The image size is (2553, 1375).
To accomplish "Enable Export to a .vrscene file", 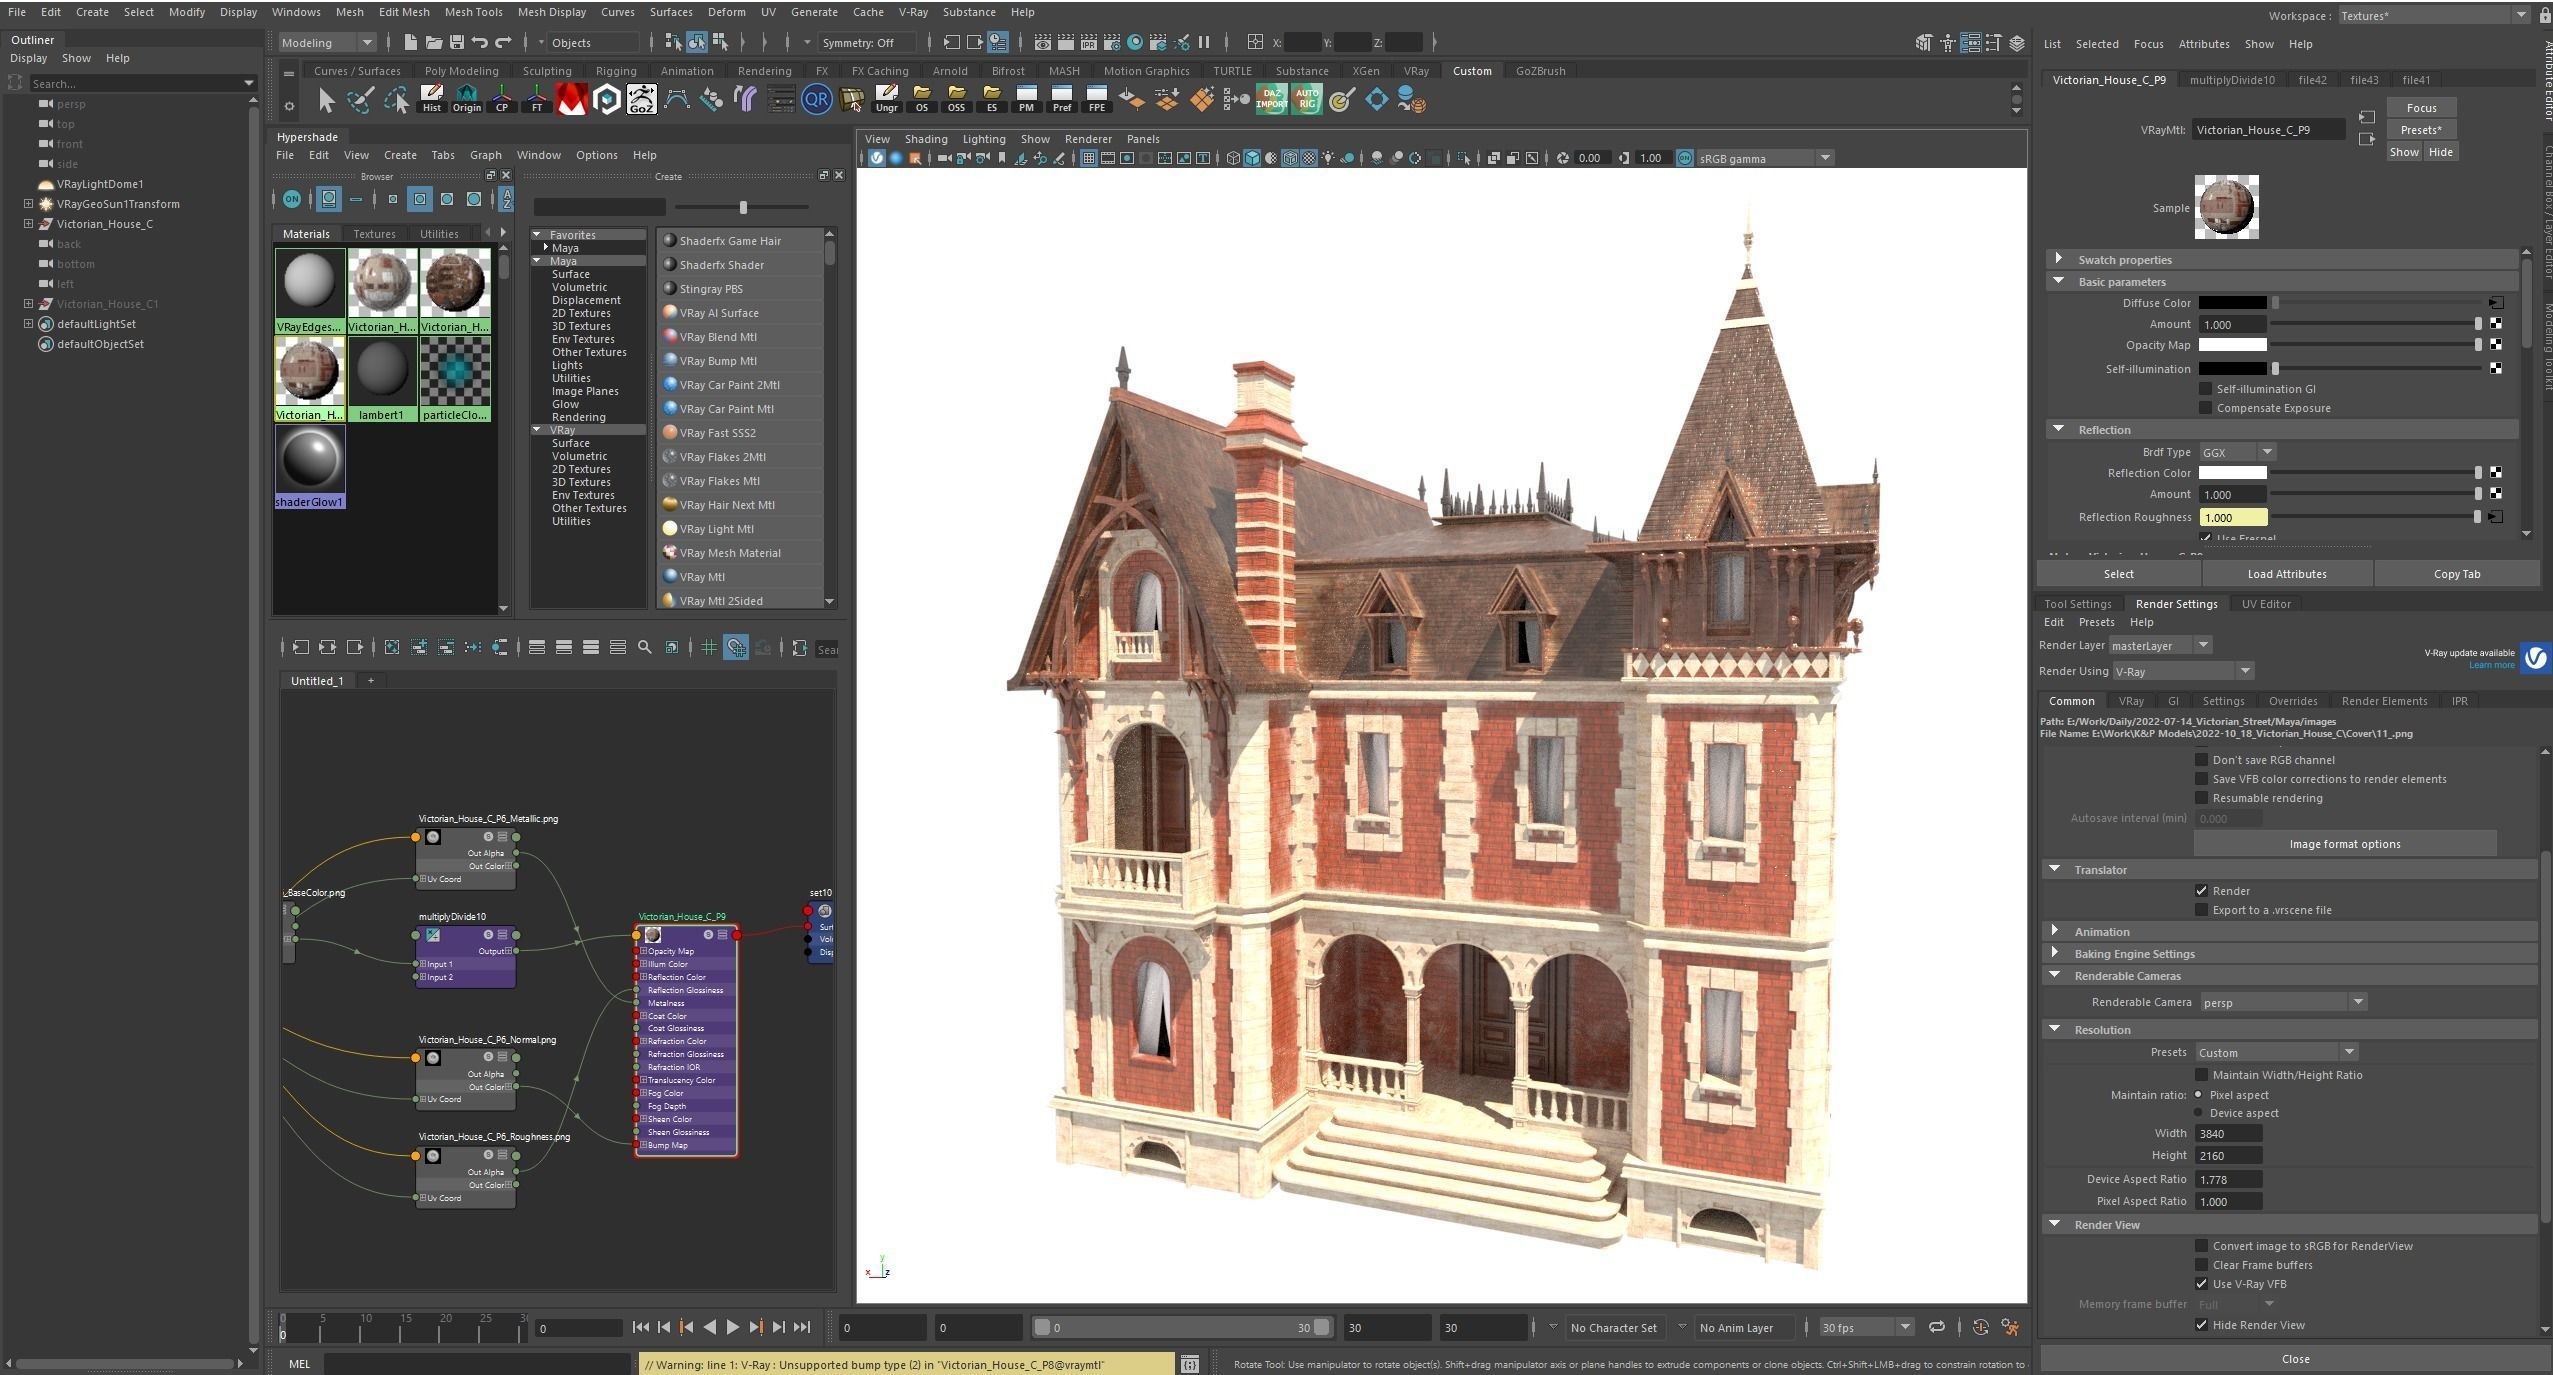I will coord(2201,910).
